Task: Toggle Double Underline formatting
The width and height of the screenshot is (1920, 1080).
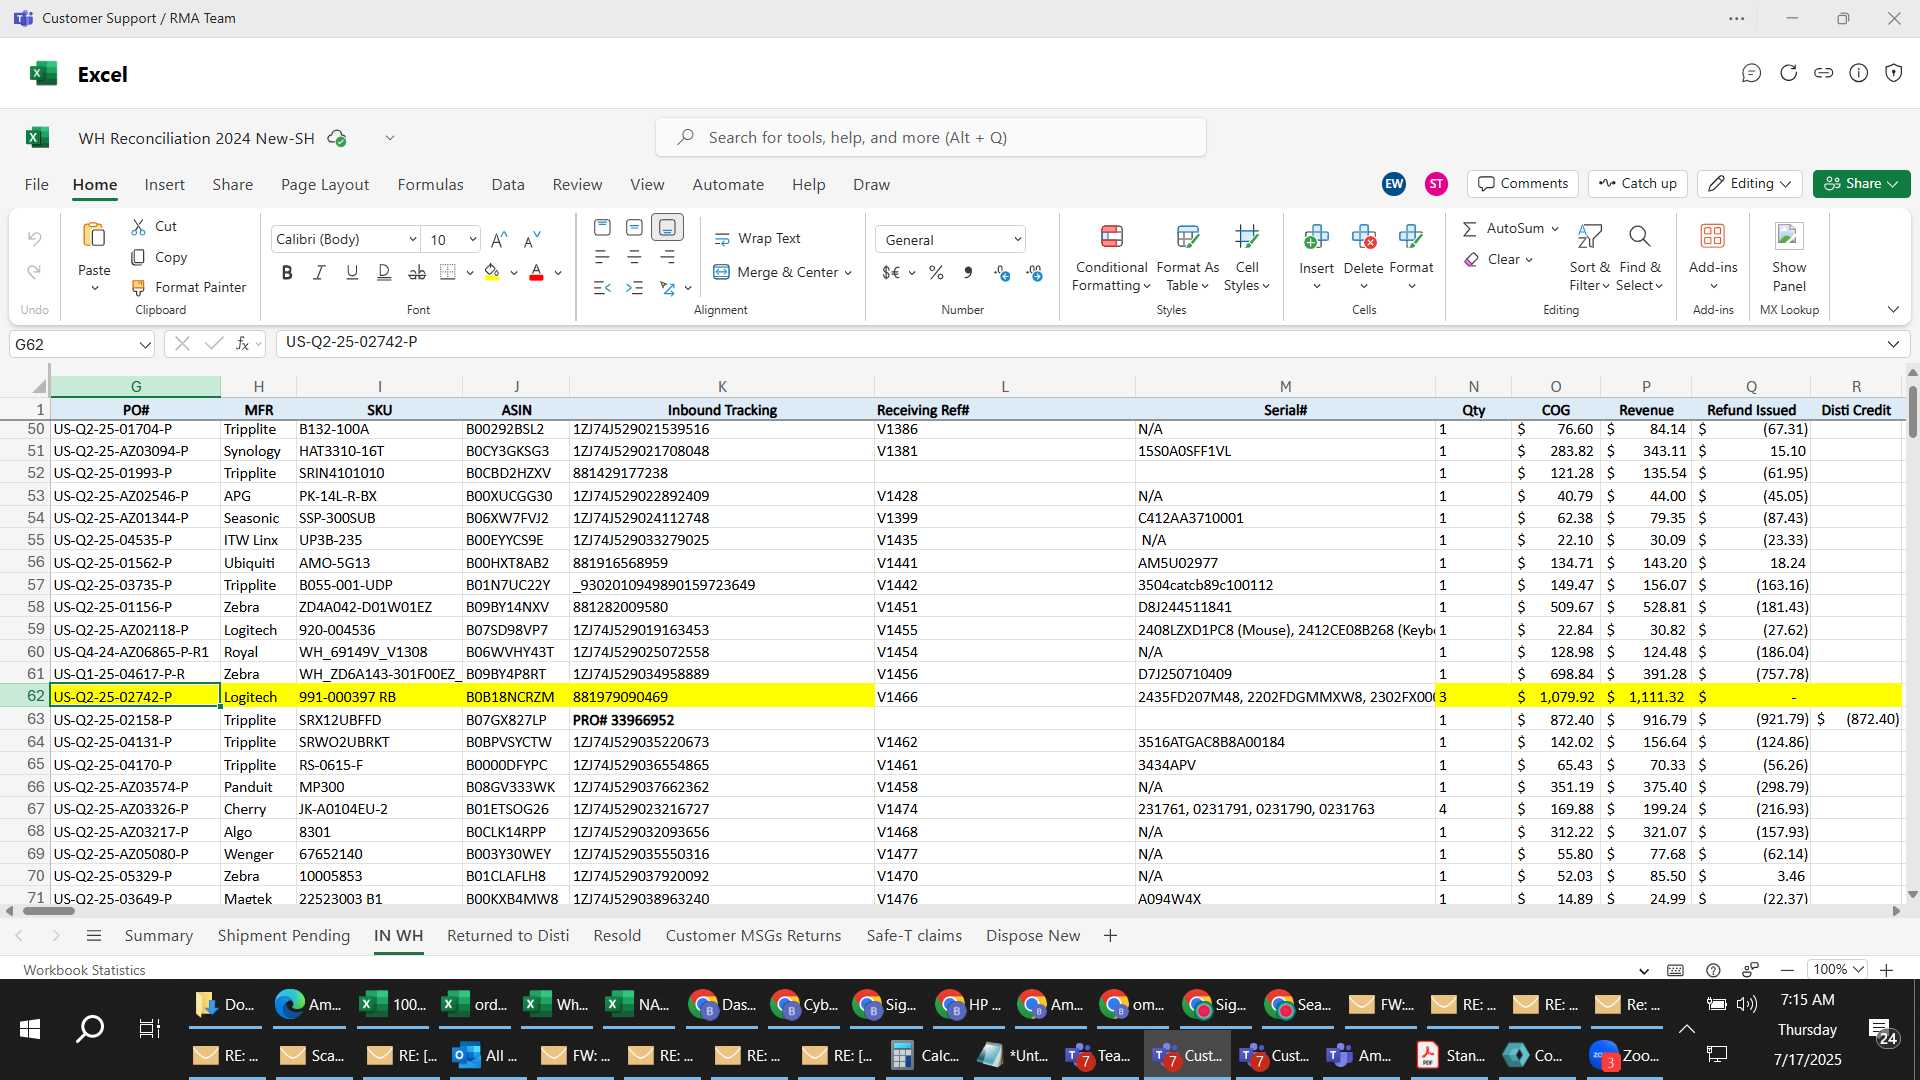Action: (384, 273)
